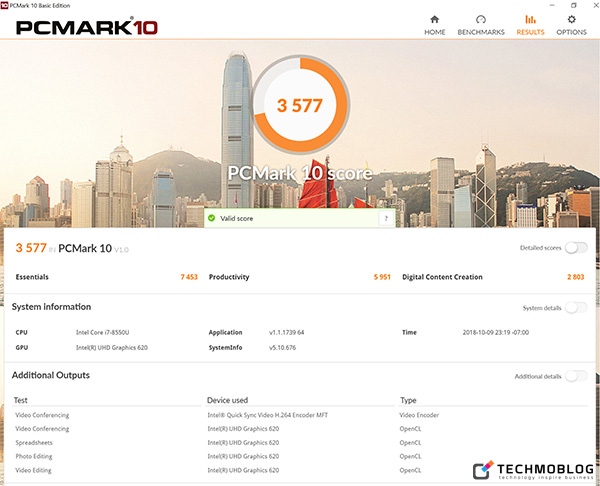Click CPU value Intel Core i7-8550U
Screen dimensions: 600x486
pos(103,332)
